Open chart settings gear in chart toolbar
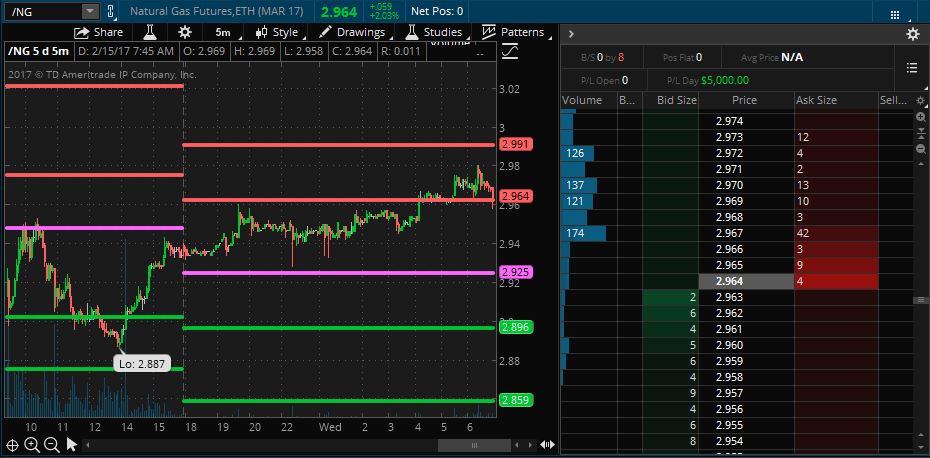The width and height of the screenshot is (930, 458). [184, 32]
